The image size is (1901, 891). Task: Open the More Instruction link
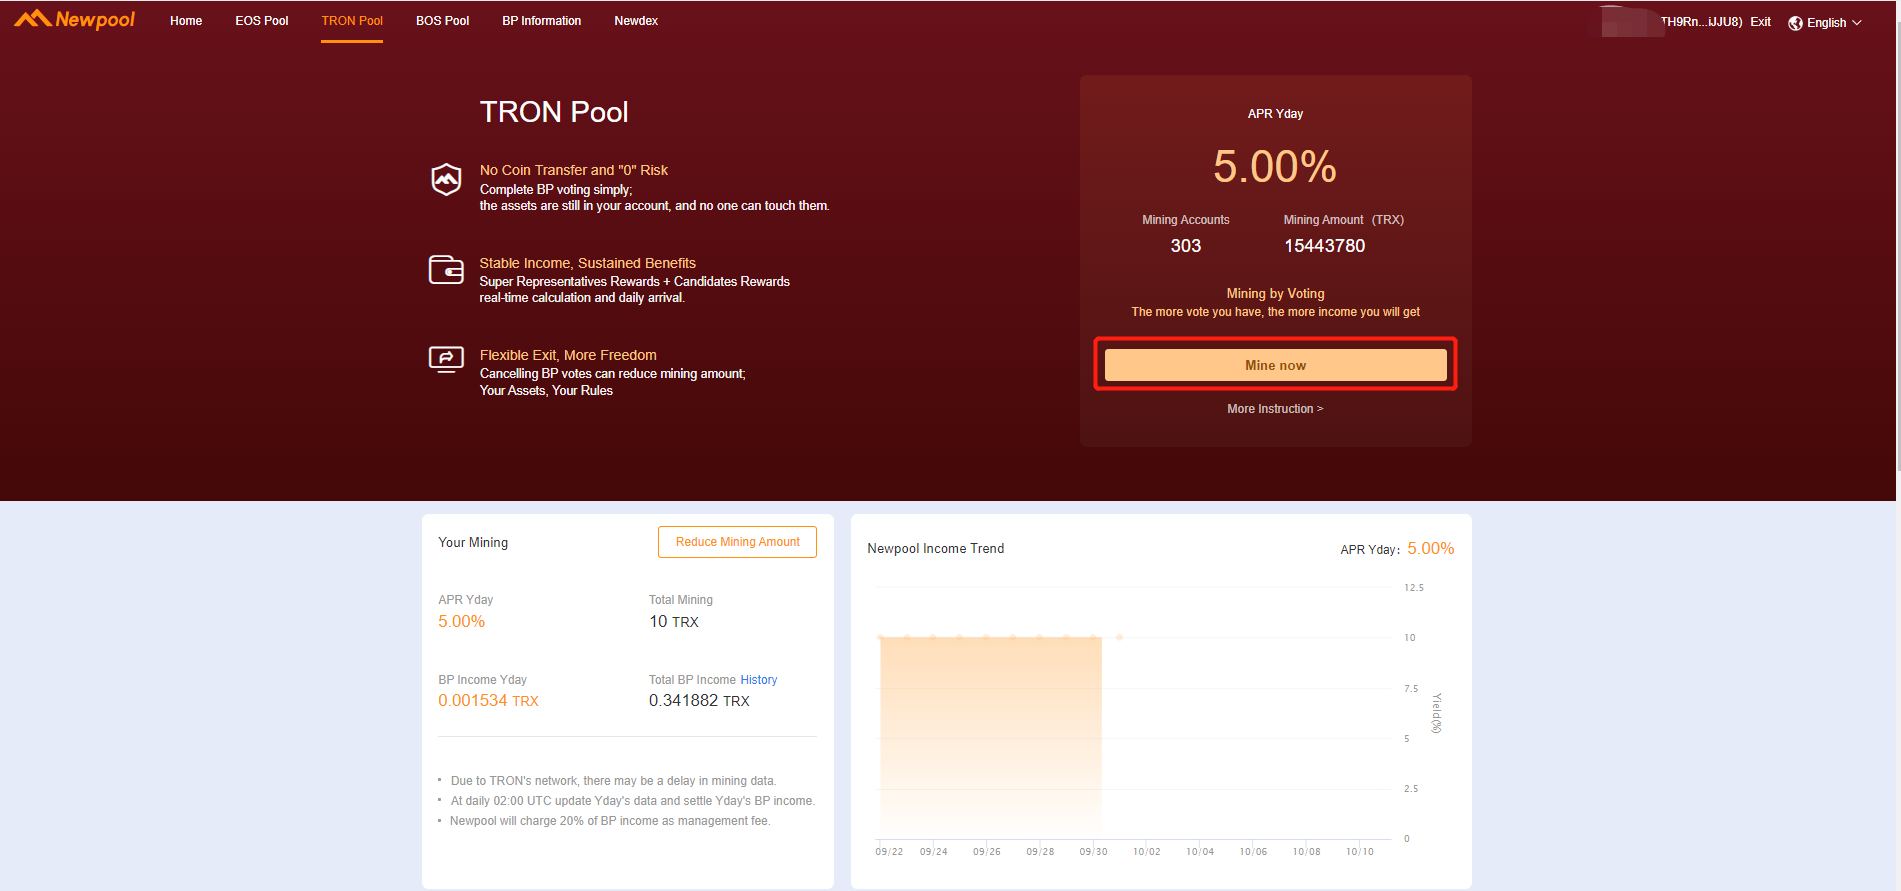coord(1275,409)
